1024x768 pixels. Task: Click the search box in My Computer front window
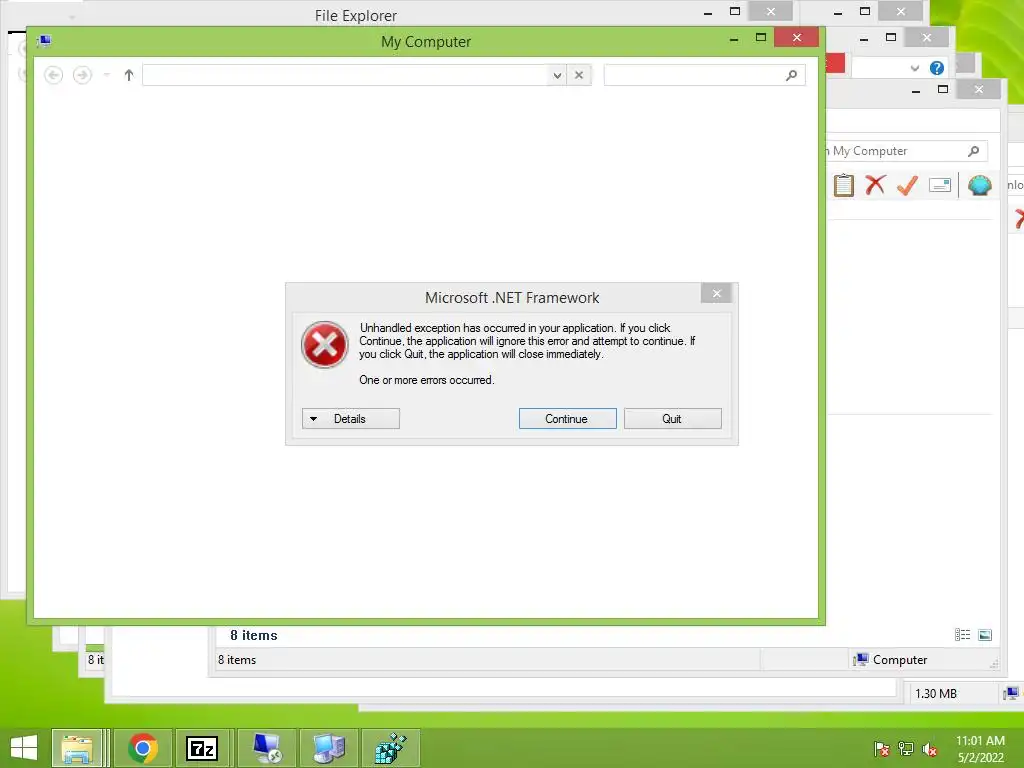[704, 75]
